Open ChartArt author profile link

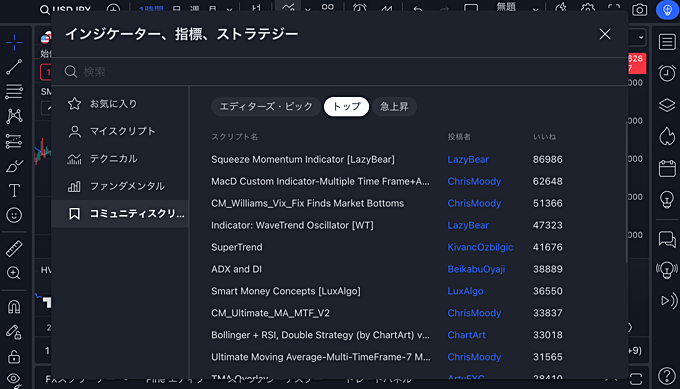[x=467, y=335]
